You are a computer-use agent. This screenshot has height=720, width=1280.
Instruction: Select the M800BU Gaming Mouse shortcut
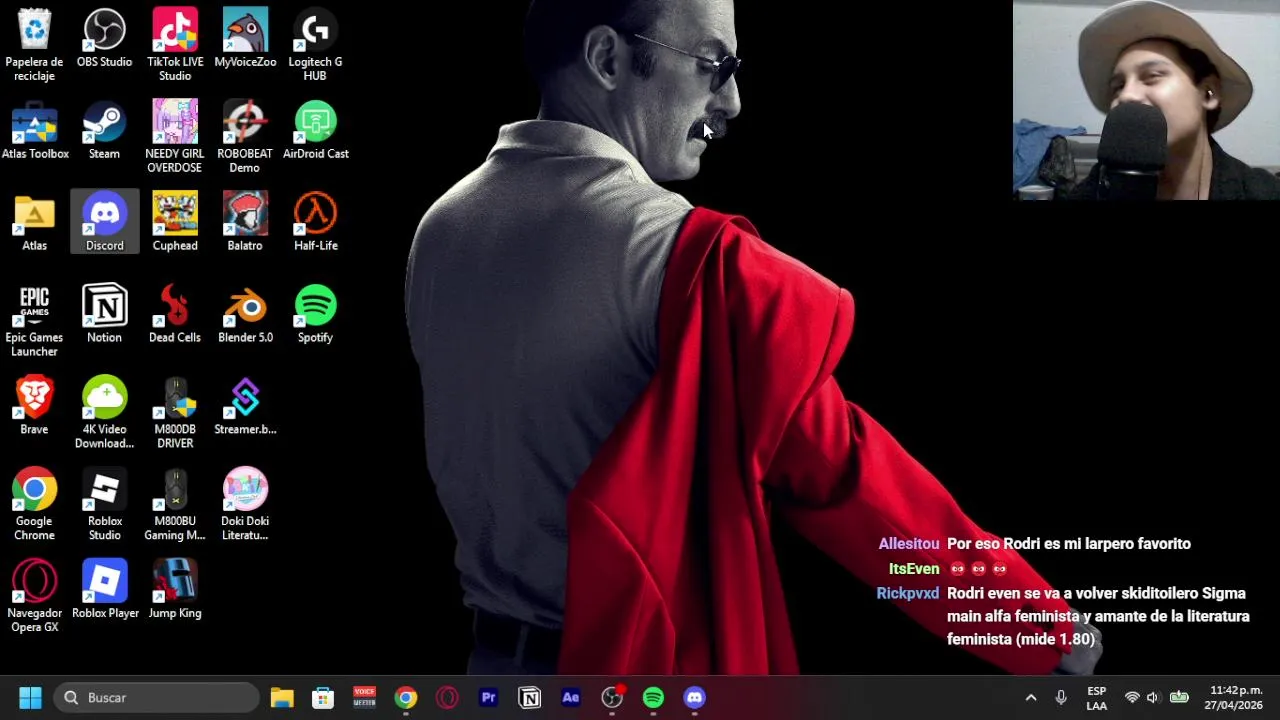pyautogui.click(x=175, y=505)
